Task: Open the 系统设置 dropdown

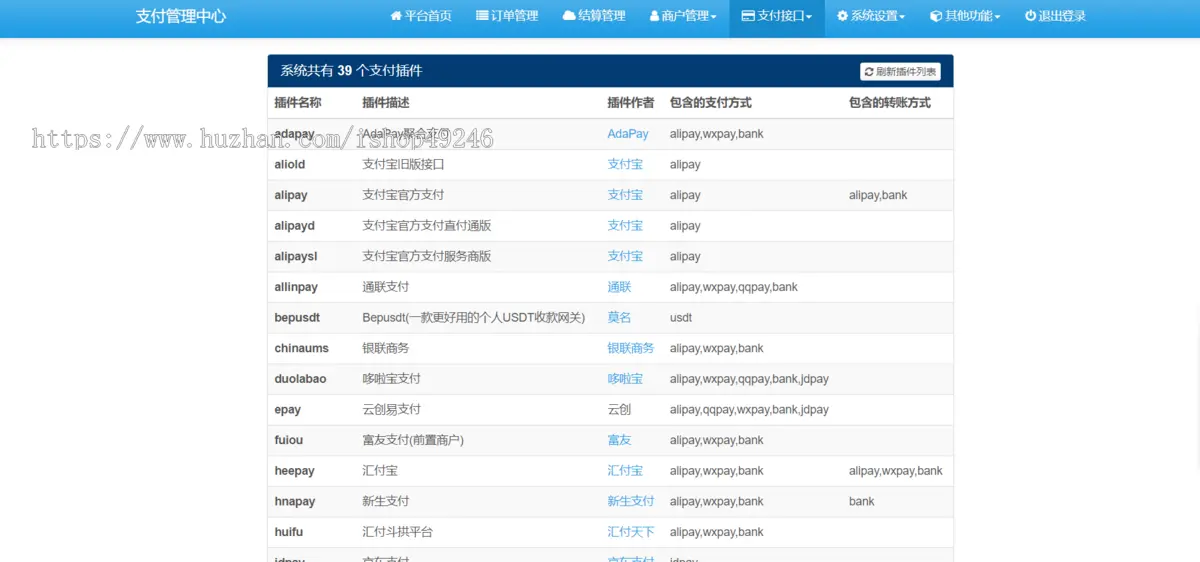Action: (871, 16)
